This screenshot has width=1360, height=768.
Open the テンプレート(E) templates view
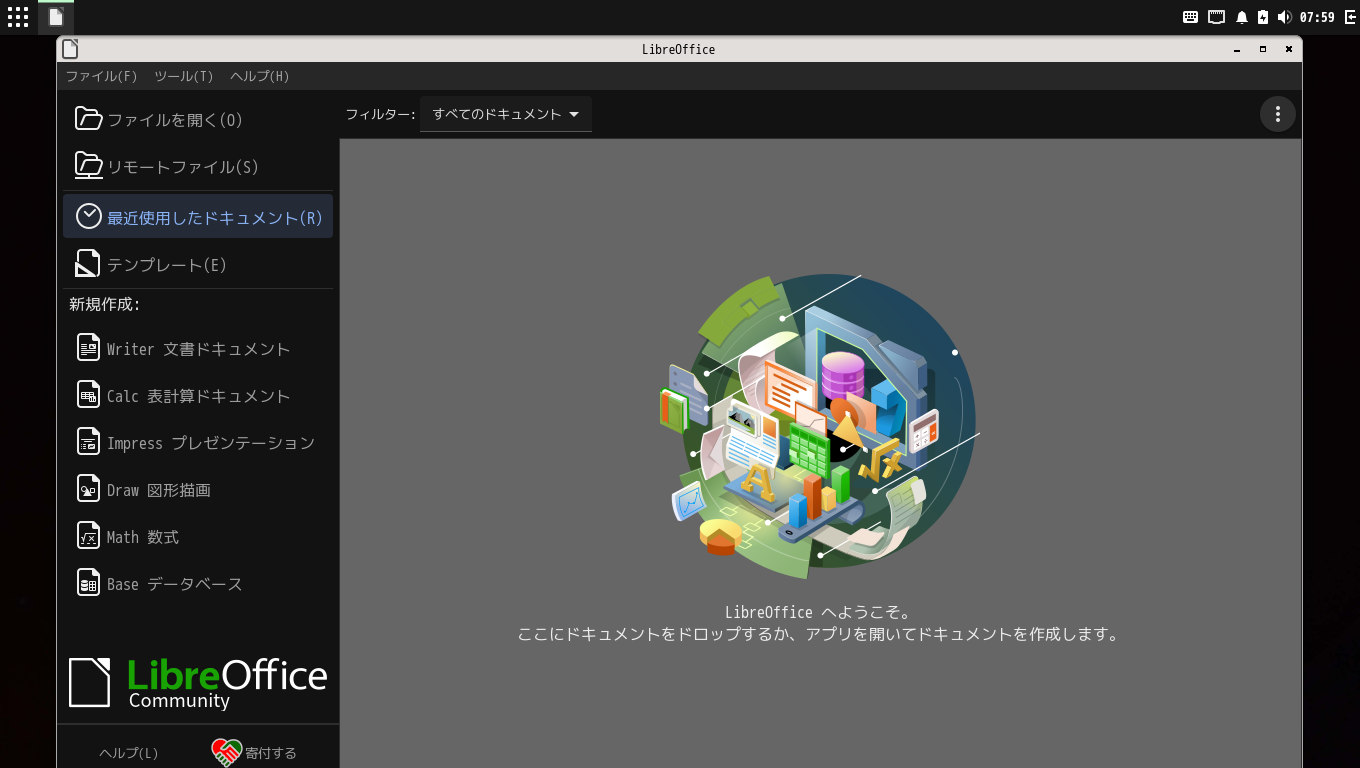click(x=198, y=264)
